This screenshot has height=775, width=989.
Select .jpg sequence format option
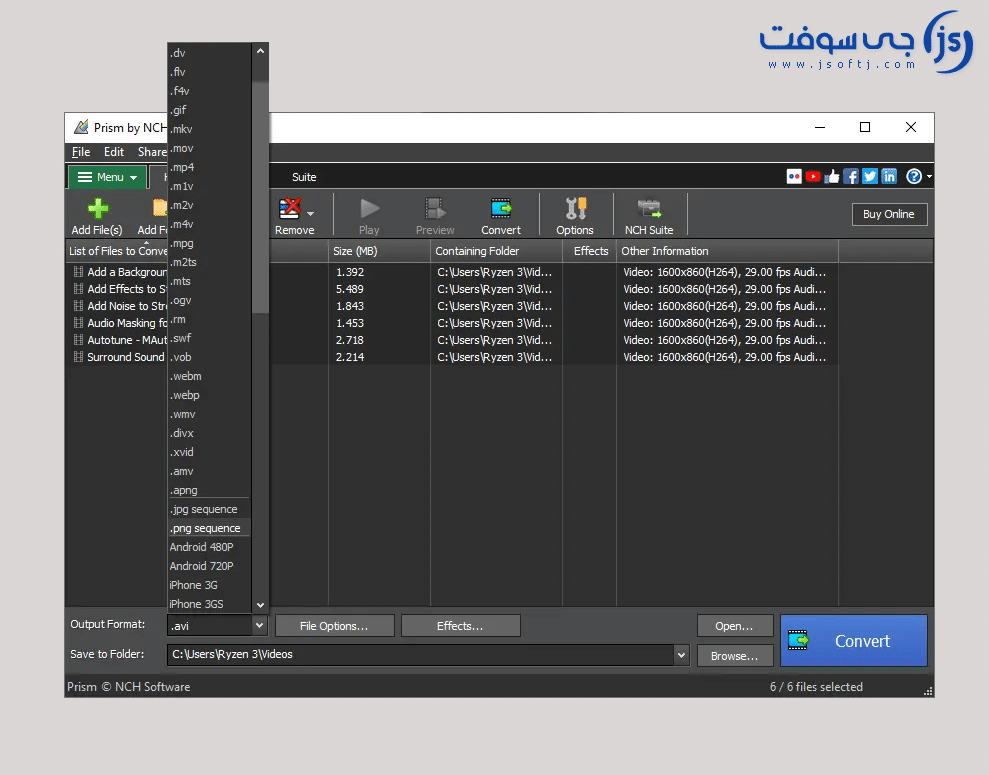point(209,509)
